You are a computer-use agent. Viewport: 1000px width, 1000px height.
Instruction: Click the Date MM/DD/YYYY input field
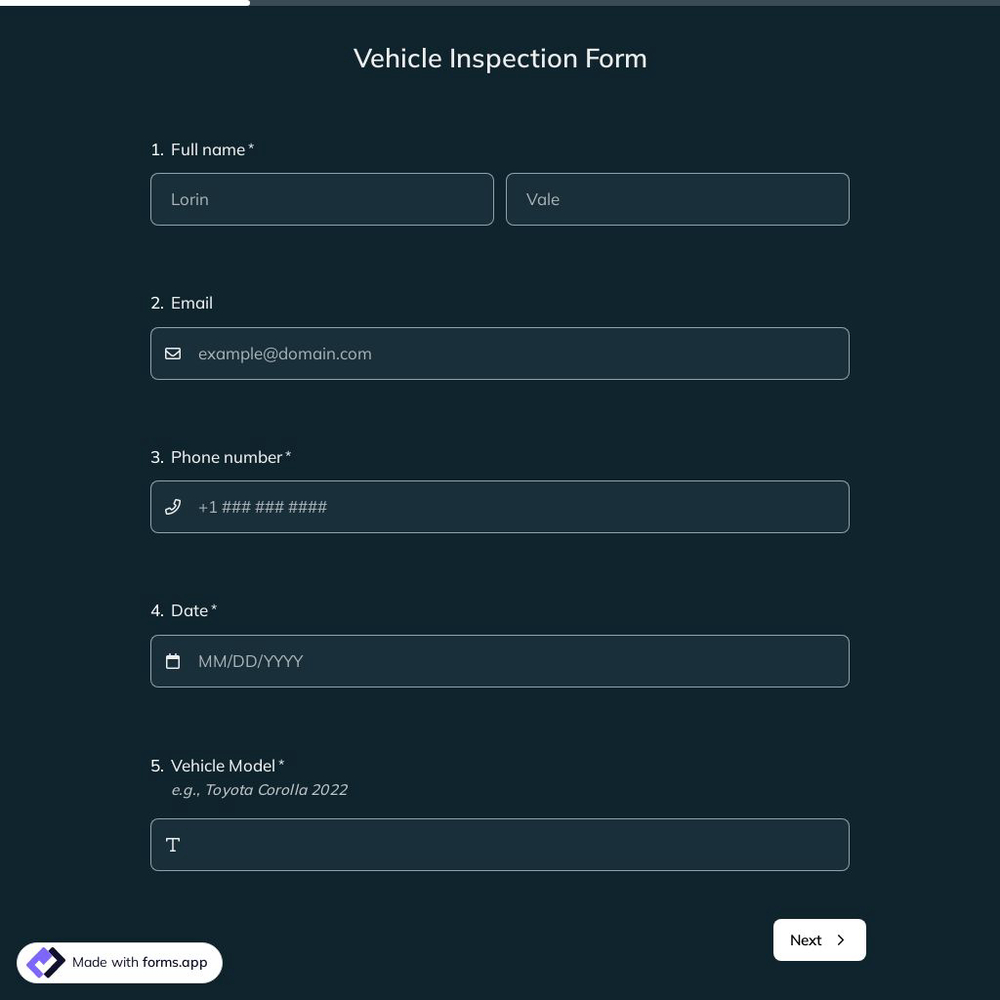(x=500, y=660)
